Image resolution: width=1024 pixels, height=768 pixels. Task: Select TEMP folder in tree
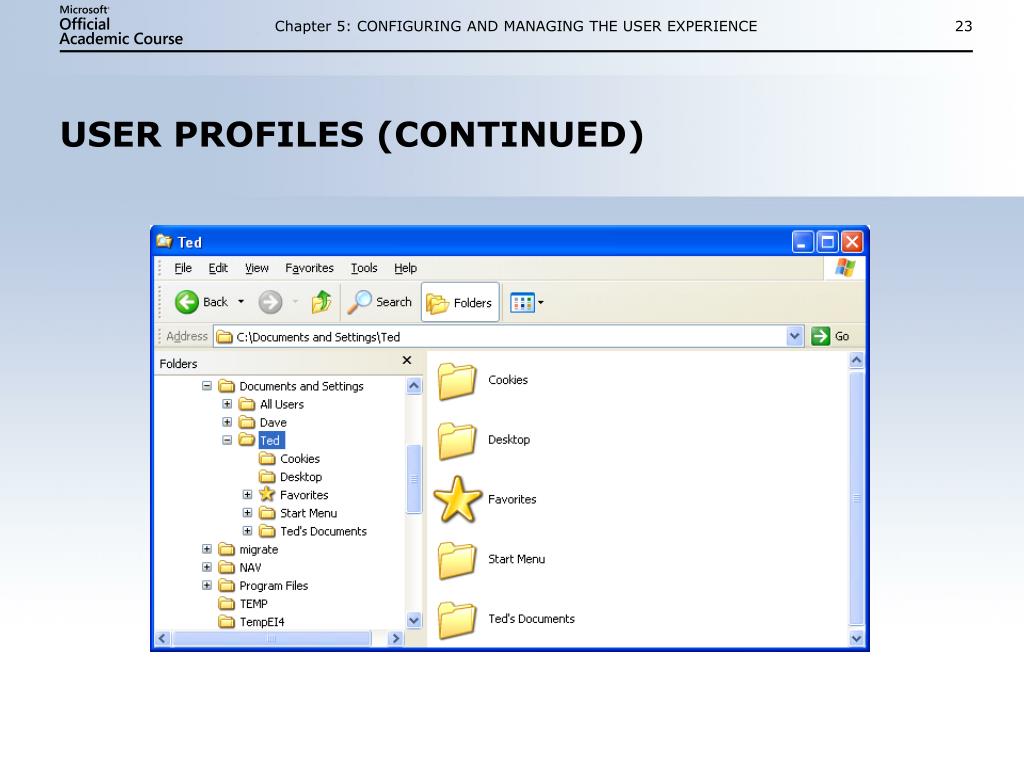(x=243, y=604)
